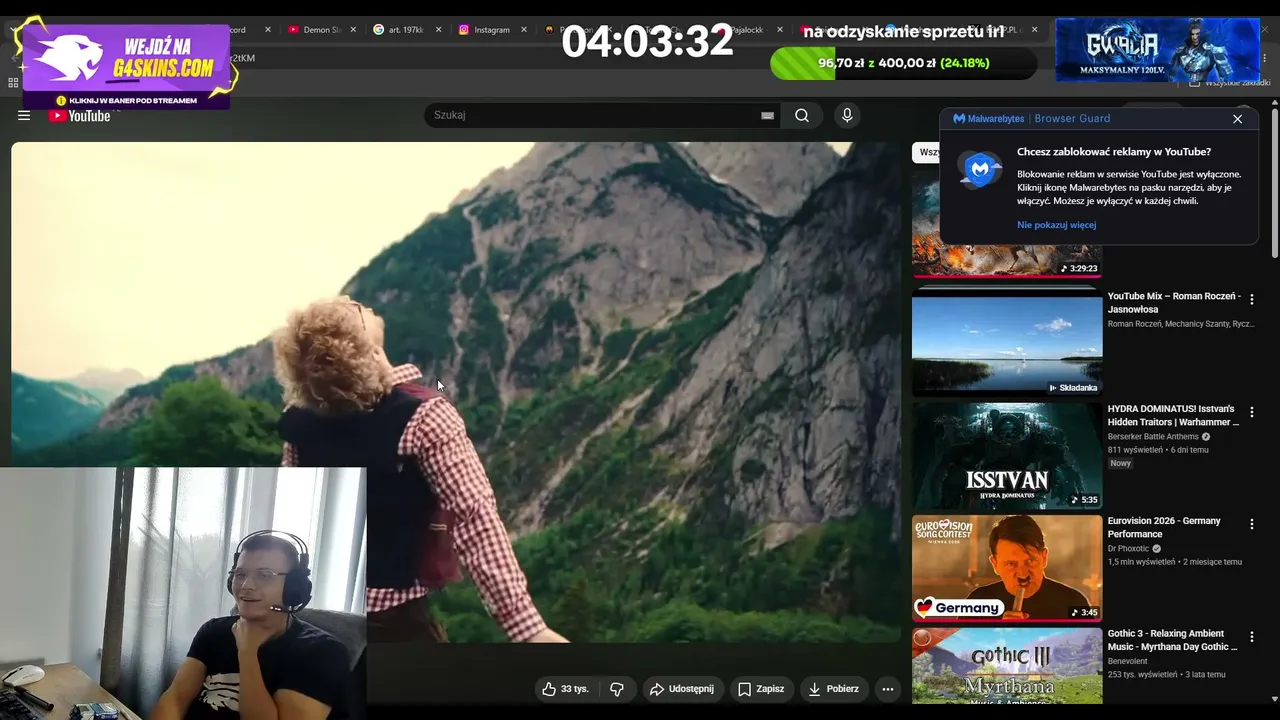Visit the Berserker Battle Anthems channel
This screenshot has height=720, width=1280.
(x=1154, y=437)
